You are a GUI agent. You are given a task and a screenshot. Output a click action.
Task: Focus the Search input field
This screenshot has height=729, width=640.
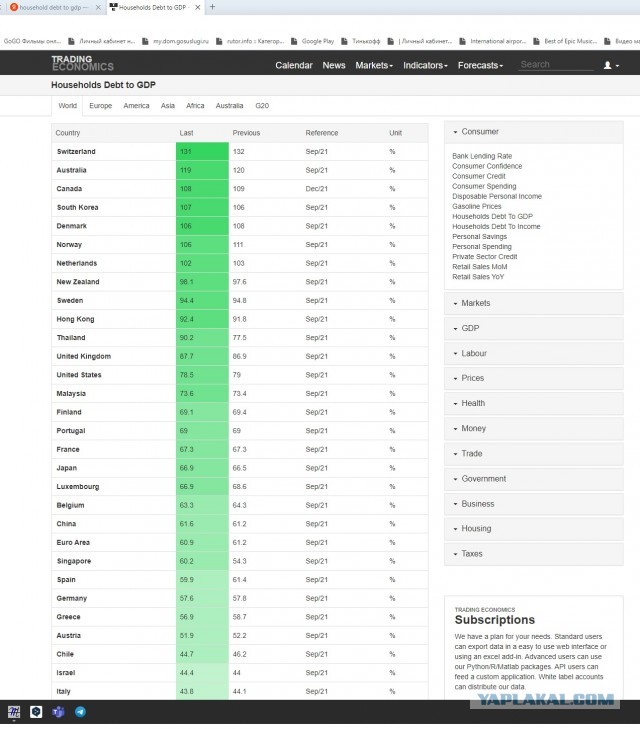point(556,65)
